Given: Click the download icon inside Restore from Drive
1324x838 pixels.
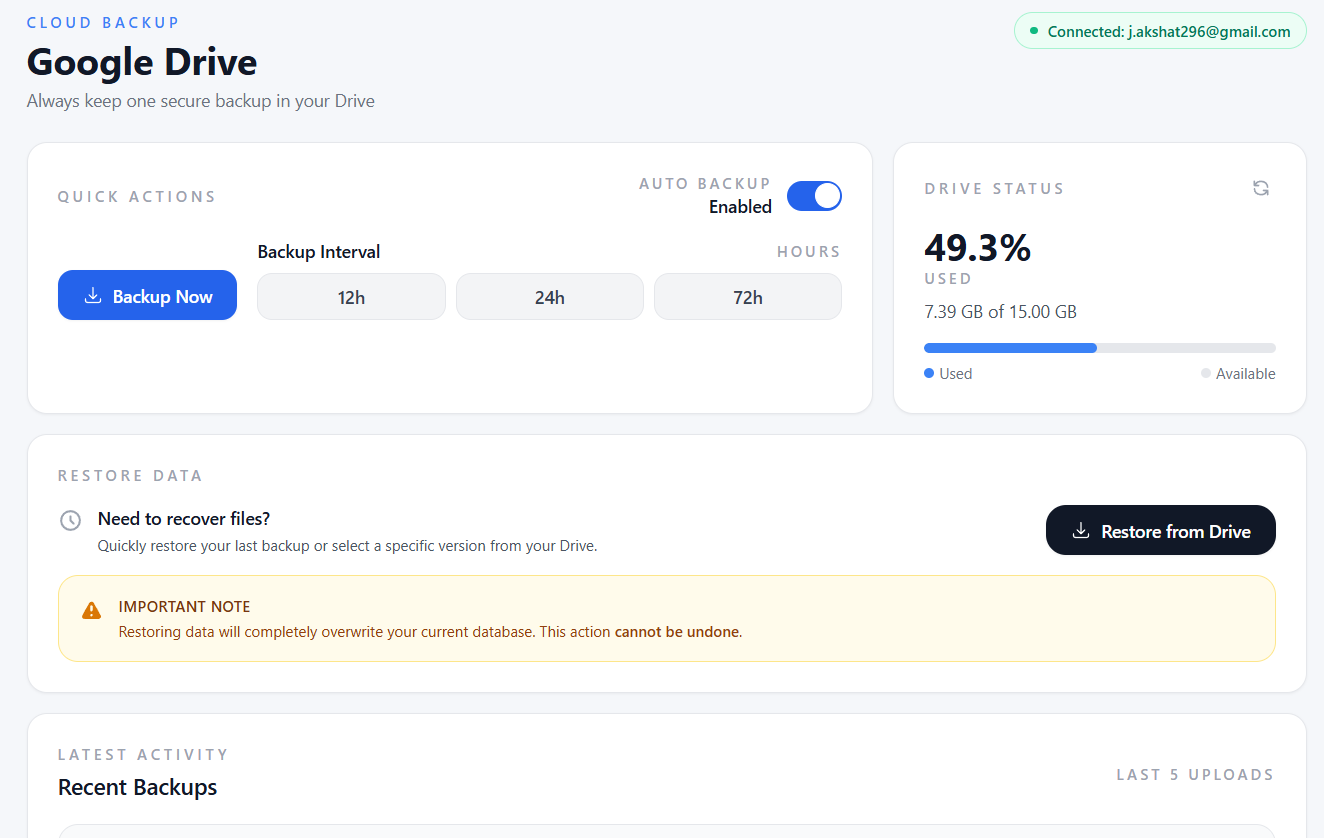Looking at the screenshot, I should [1080, 531].
